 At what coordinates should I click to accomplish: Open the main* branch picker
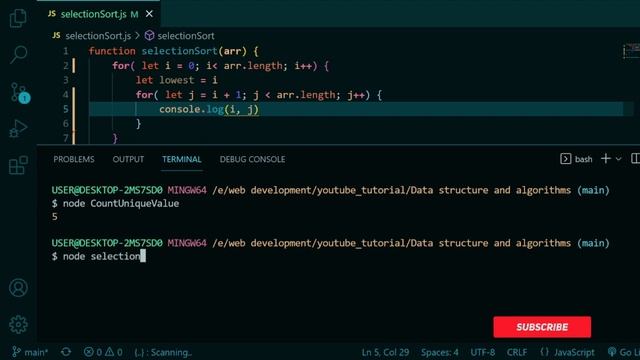30,352
